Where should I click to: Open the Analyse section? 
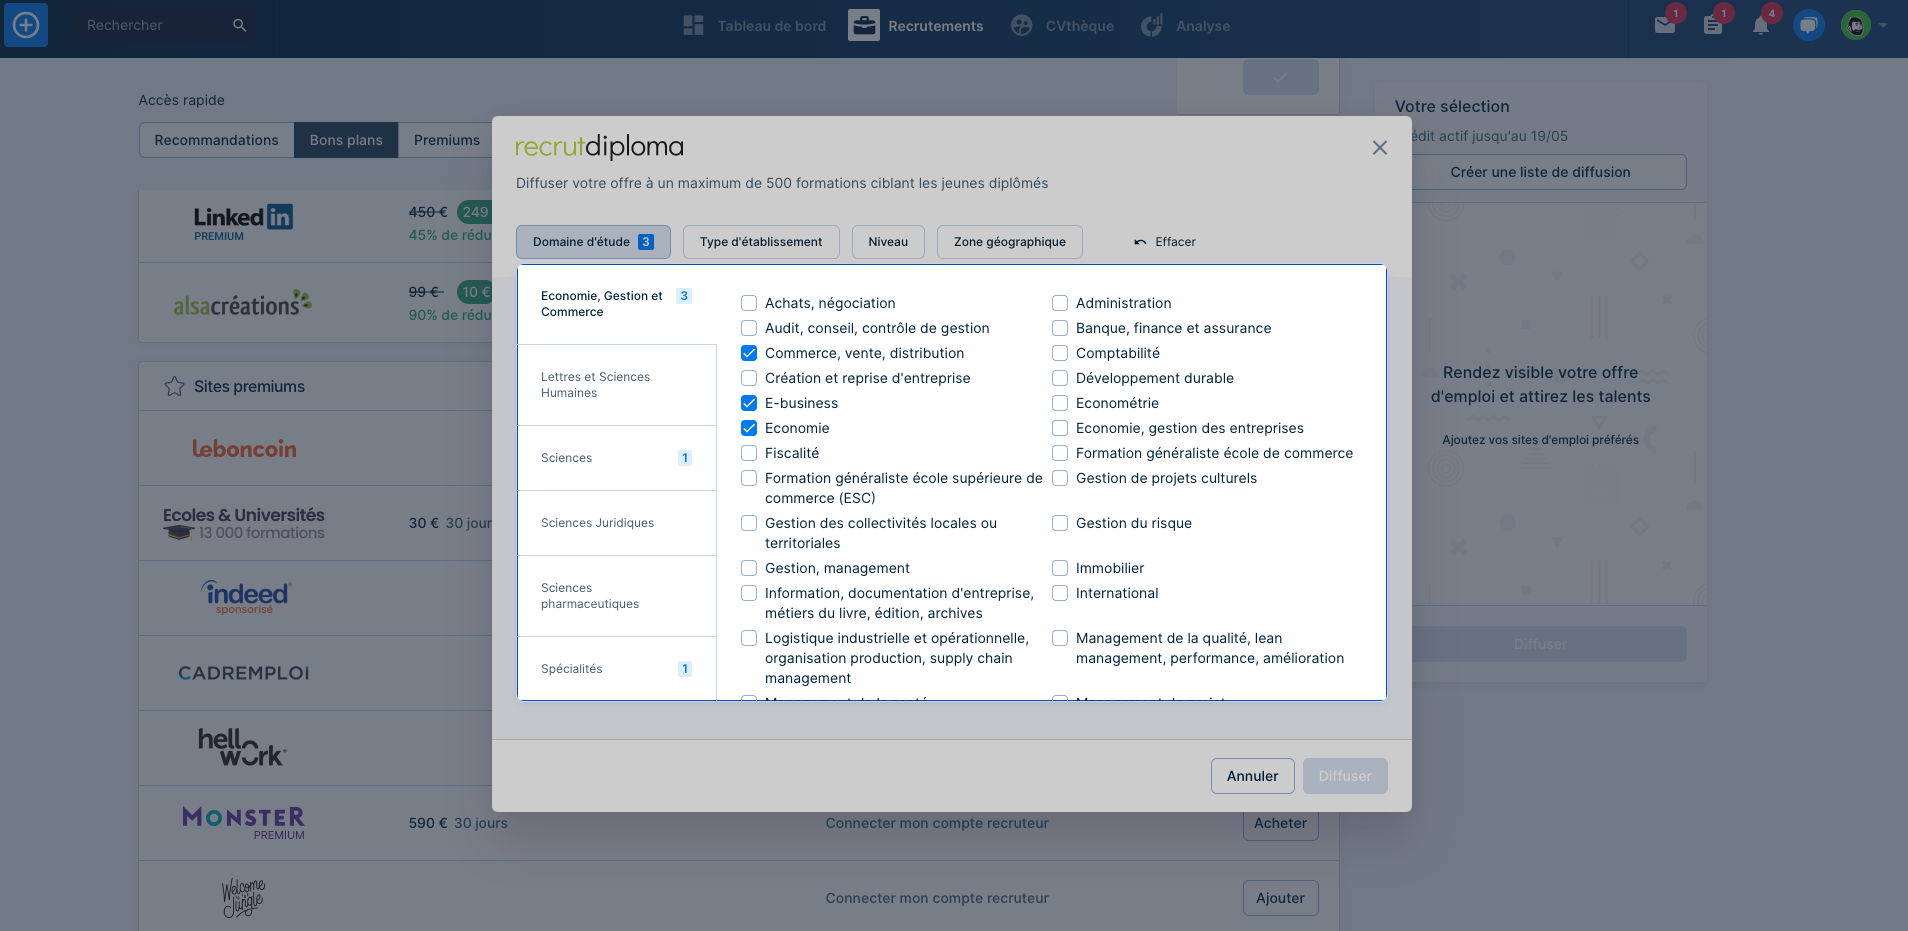(1186, 25)
